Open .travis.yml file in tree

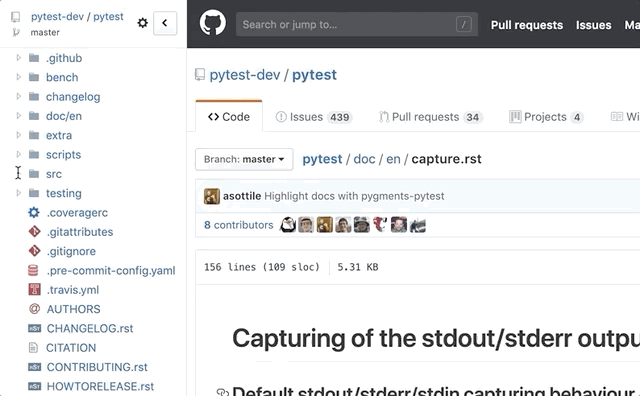[x=73, y=289]
